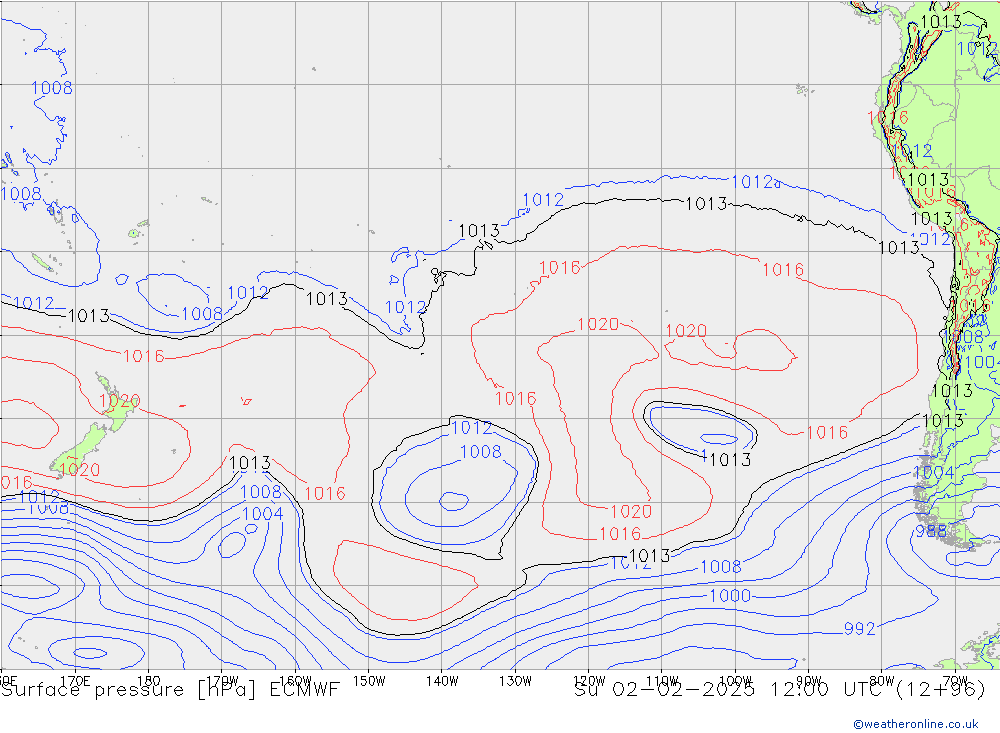This screenshot has height=733, width=1000.
Task: Click the small green island east of the 1008 label
Action: (133, 234)
